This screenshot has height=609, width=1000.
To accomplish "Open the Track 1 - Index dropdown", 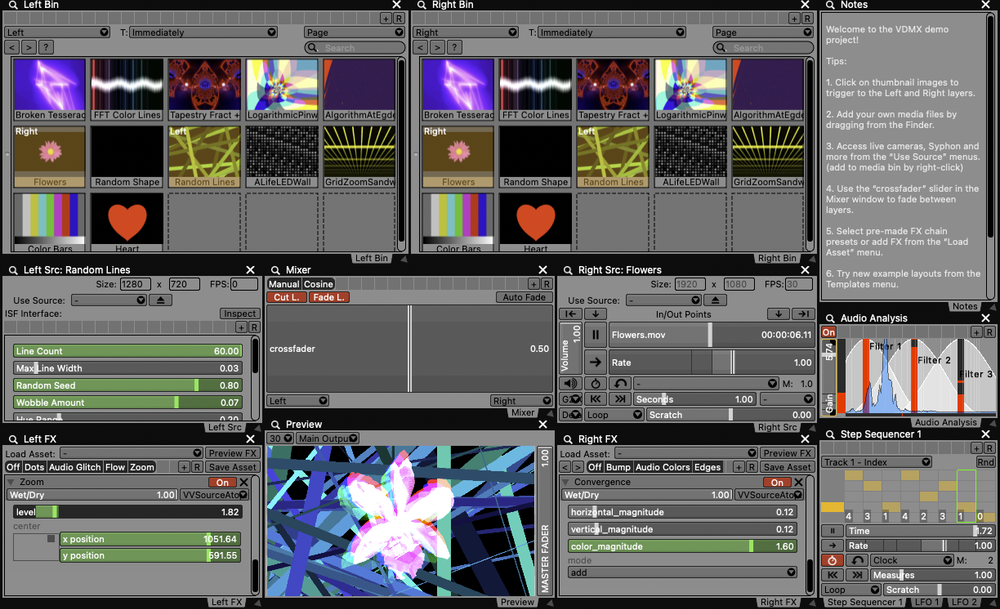I will 877,462.
